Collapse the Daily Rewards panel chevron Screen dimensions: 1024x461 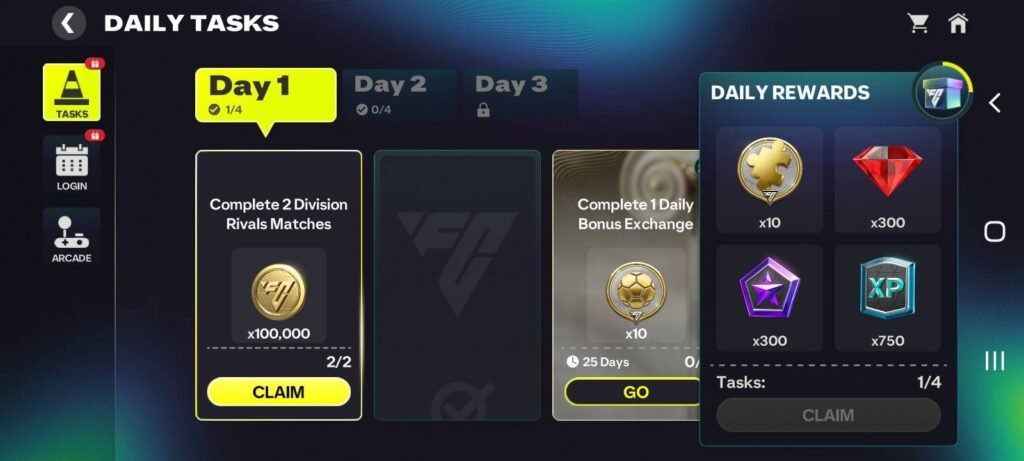point(994,103)
